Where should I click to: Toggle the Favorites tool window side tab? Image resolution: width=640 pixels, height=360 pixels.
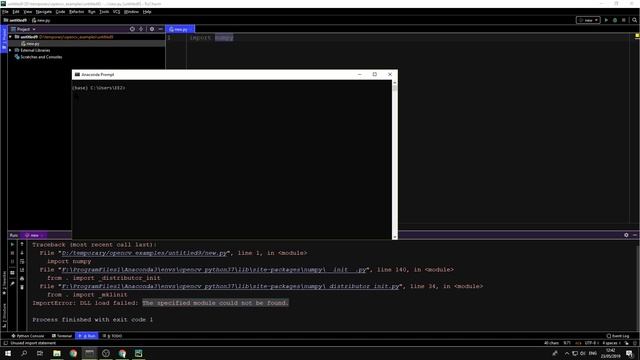pyautogui.click(x=4, y=282)
